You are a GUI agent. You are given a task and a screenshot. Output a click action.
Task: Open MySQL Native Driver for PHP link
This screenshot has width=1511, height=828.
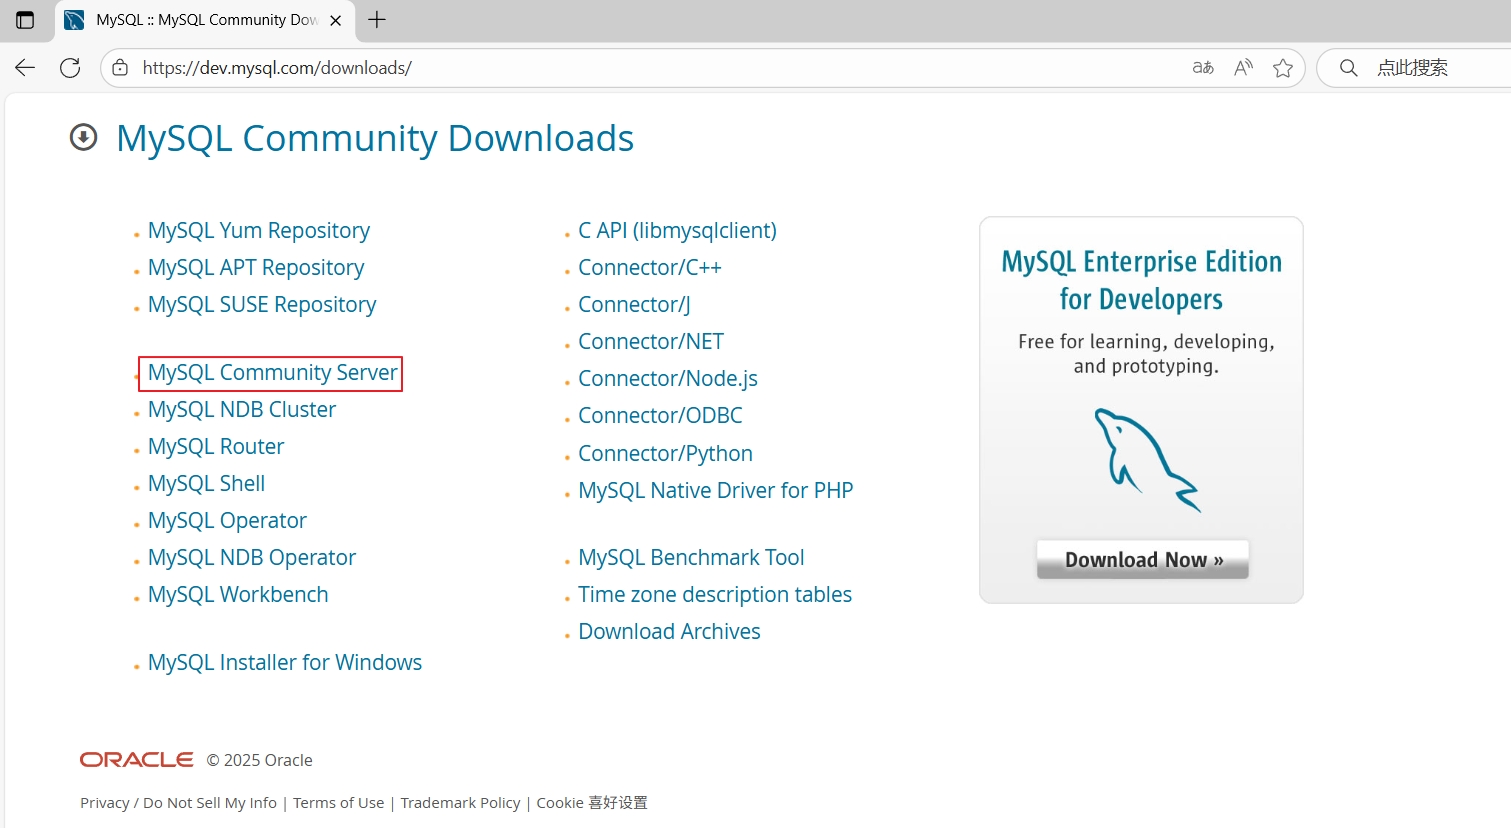[716, 491]
